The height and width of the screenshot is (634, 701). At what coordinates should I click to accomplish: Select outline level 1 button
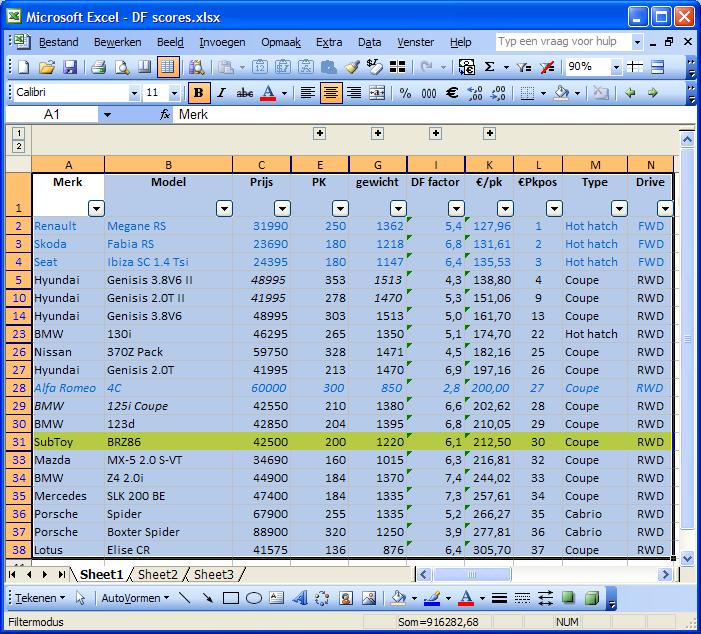coord(18,133)
